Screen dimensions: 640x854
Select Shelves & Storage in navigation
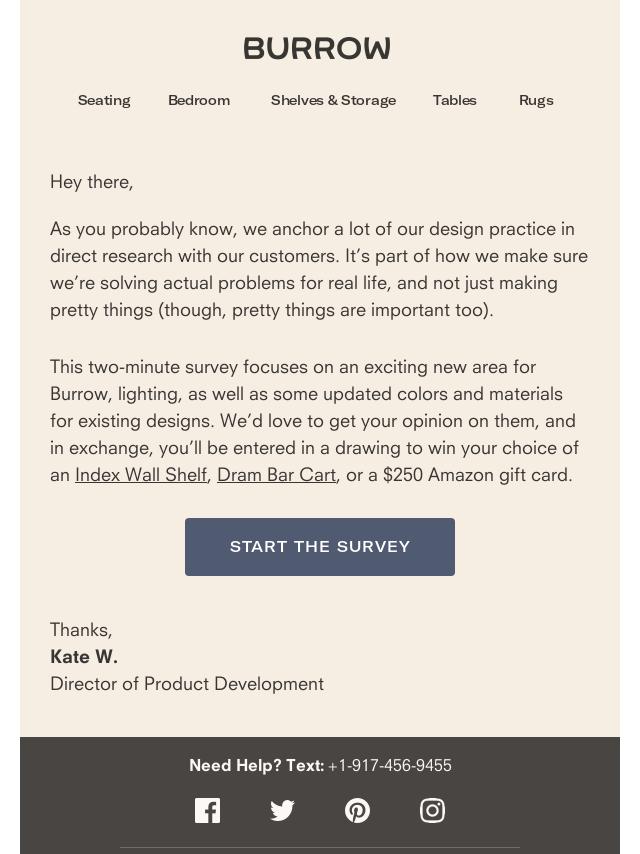(x=333, y=100)
